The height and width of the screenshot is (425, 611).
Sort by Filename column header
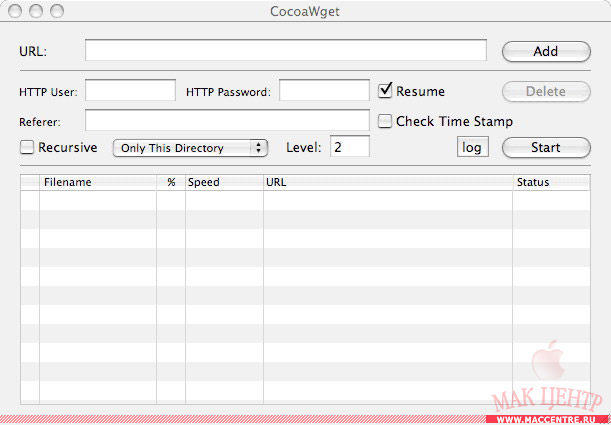[98, 182]
